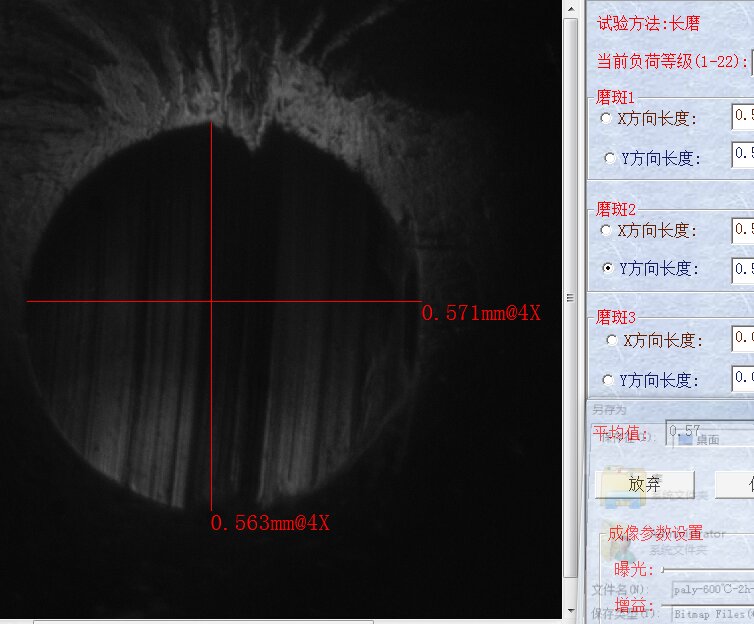The height and width of the screenshot is (624, 754).
Task: Focus 磨斑2 Y方向长度 value field
Action: click(x=742, y=269)
